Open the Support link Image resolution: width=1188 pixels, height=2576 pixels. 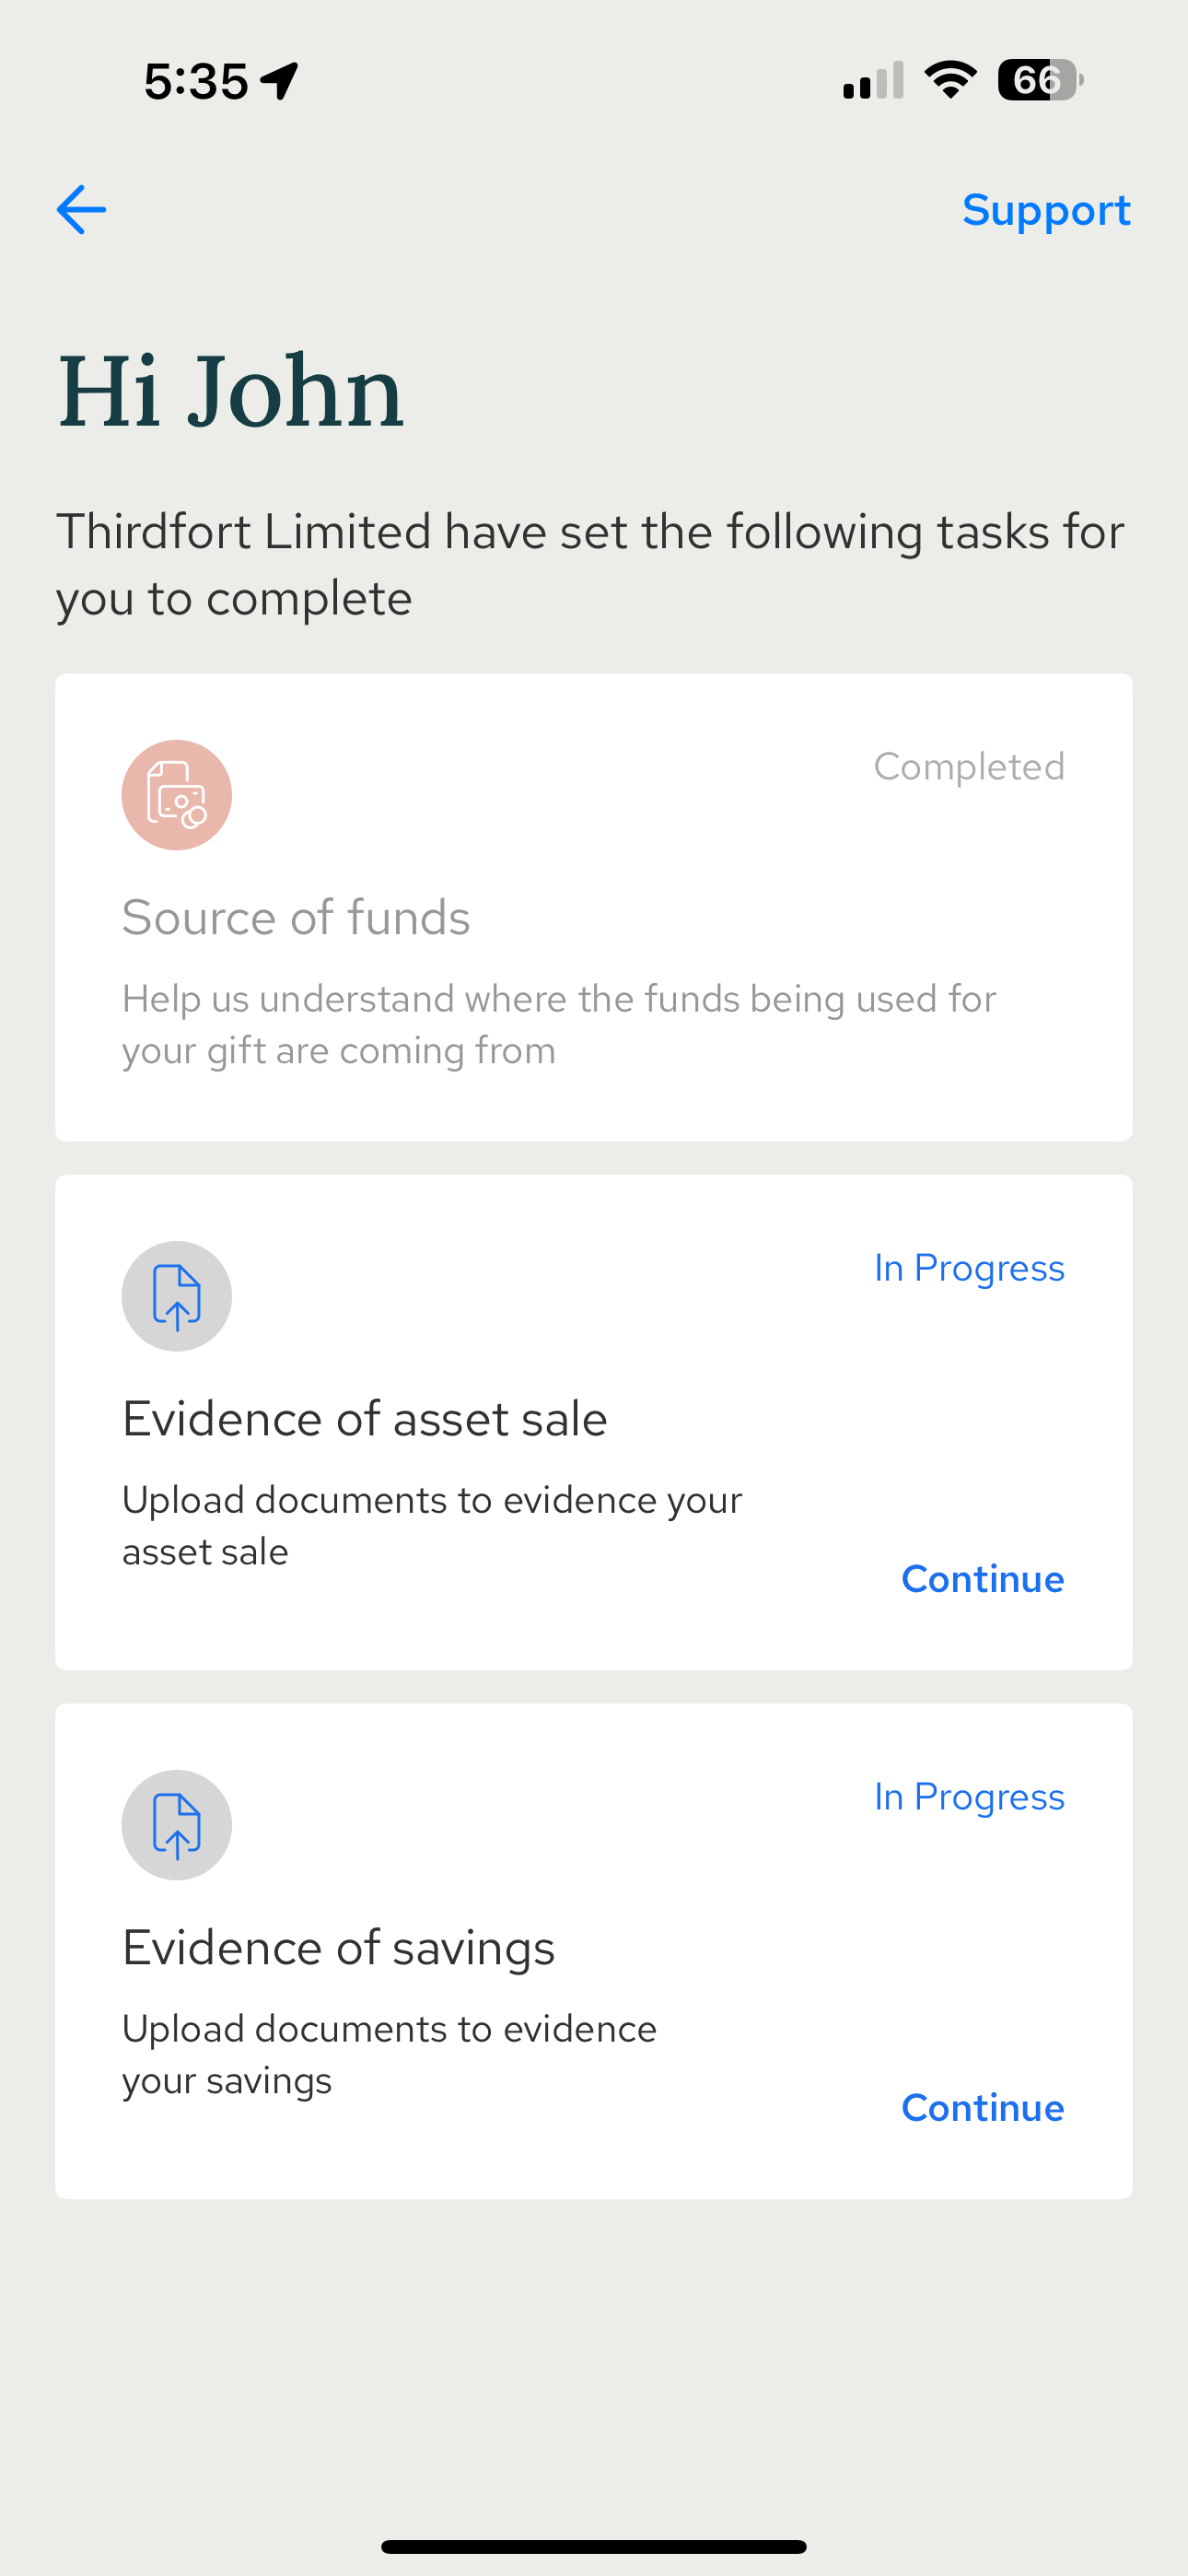[1046, 210]
